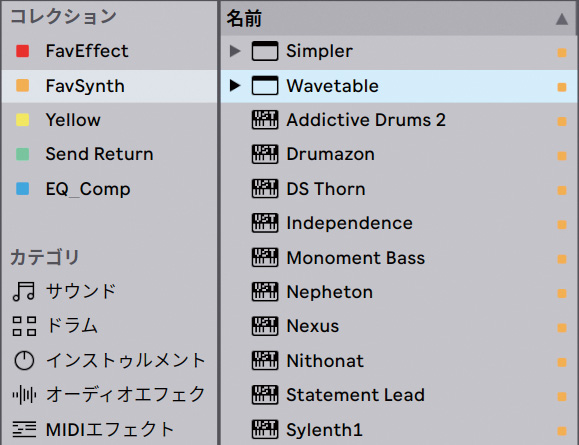This screenshot has width=579, height=445.
Task: Select the Nepheton plugin name
Action: coord(330,292)
